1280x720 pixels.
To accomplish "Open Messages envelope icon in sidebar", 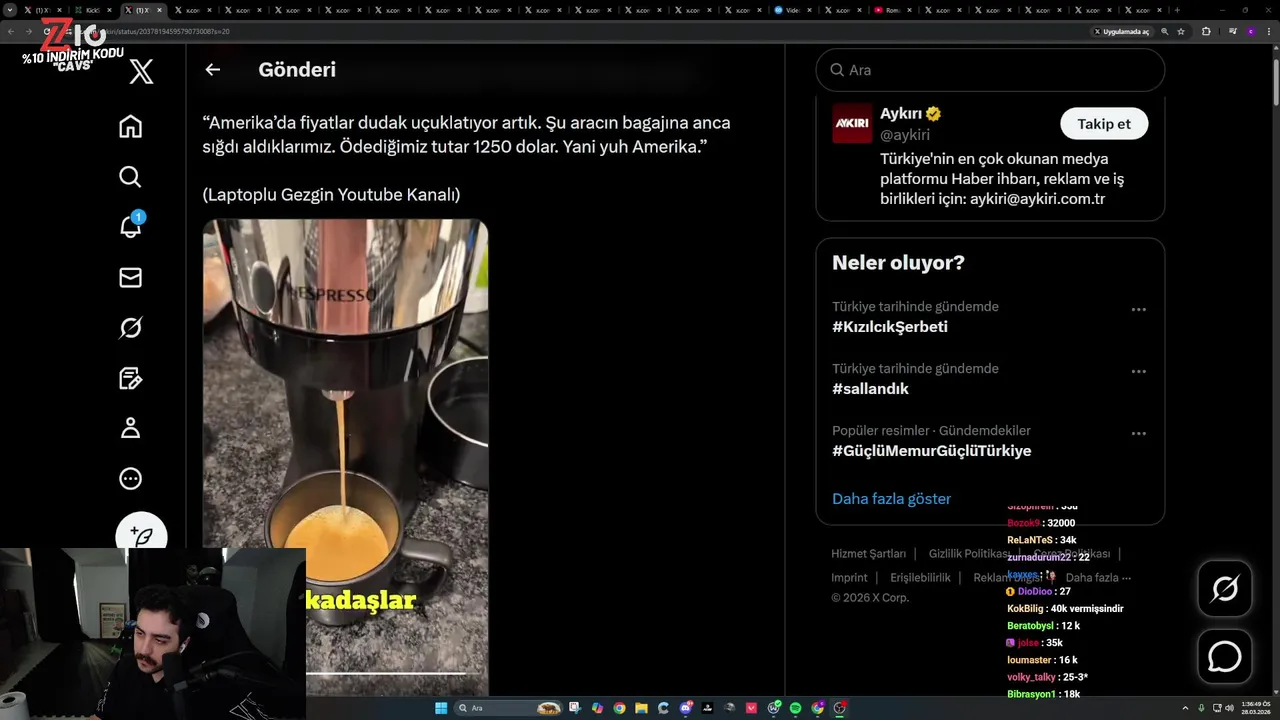I will pyautogui.click(x=130, y=277).
